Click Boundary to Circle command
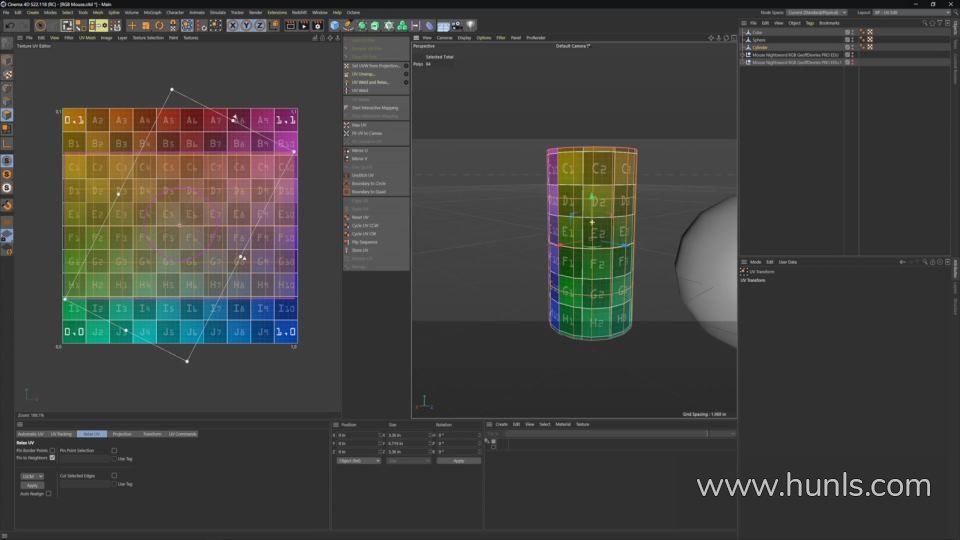960x540 pixels. tap(368, 184)
